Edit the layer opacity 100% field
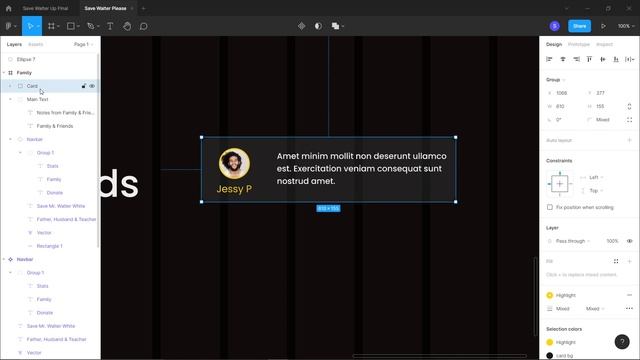The height and width of the screenshot is (360, 640). pyautogui.click(x=612, y=241)
